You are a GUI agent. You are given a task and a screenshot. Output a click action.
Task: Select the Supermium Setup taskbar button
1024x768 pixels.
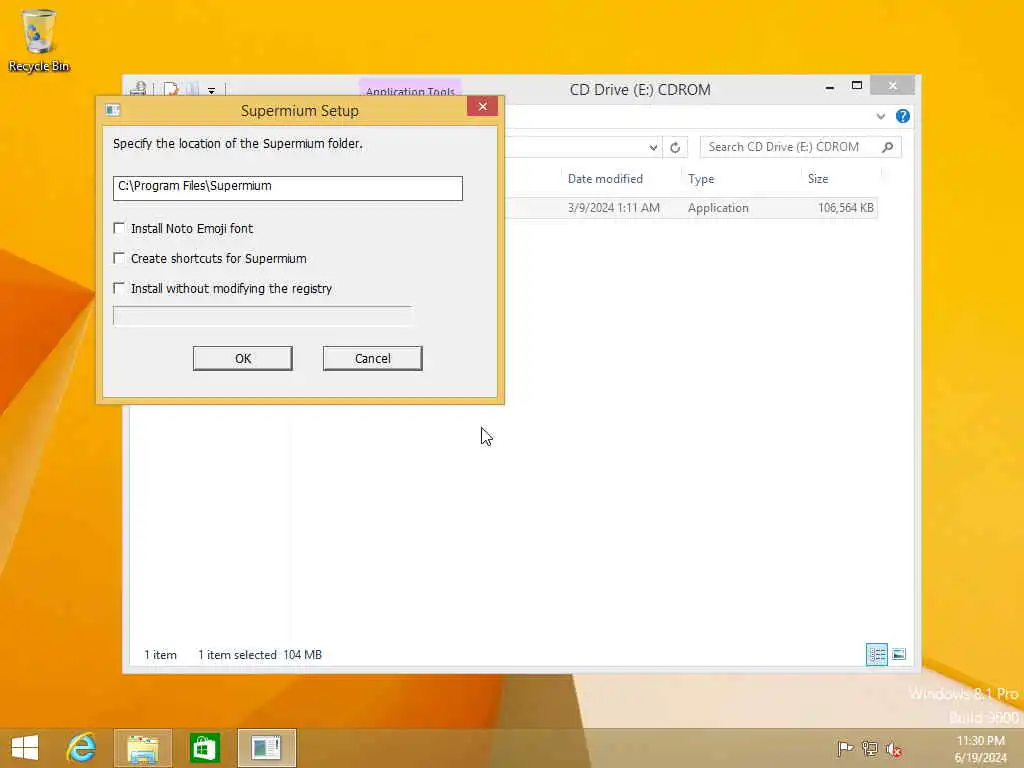[x=266, y=748]
